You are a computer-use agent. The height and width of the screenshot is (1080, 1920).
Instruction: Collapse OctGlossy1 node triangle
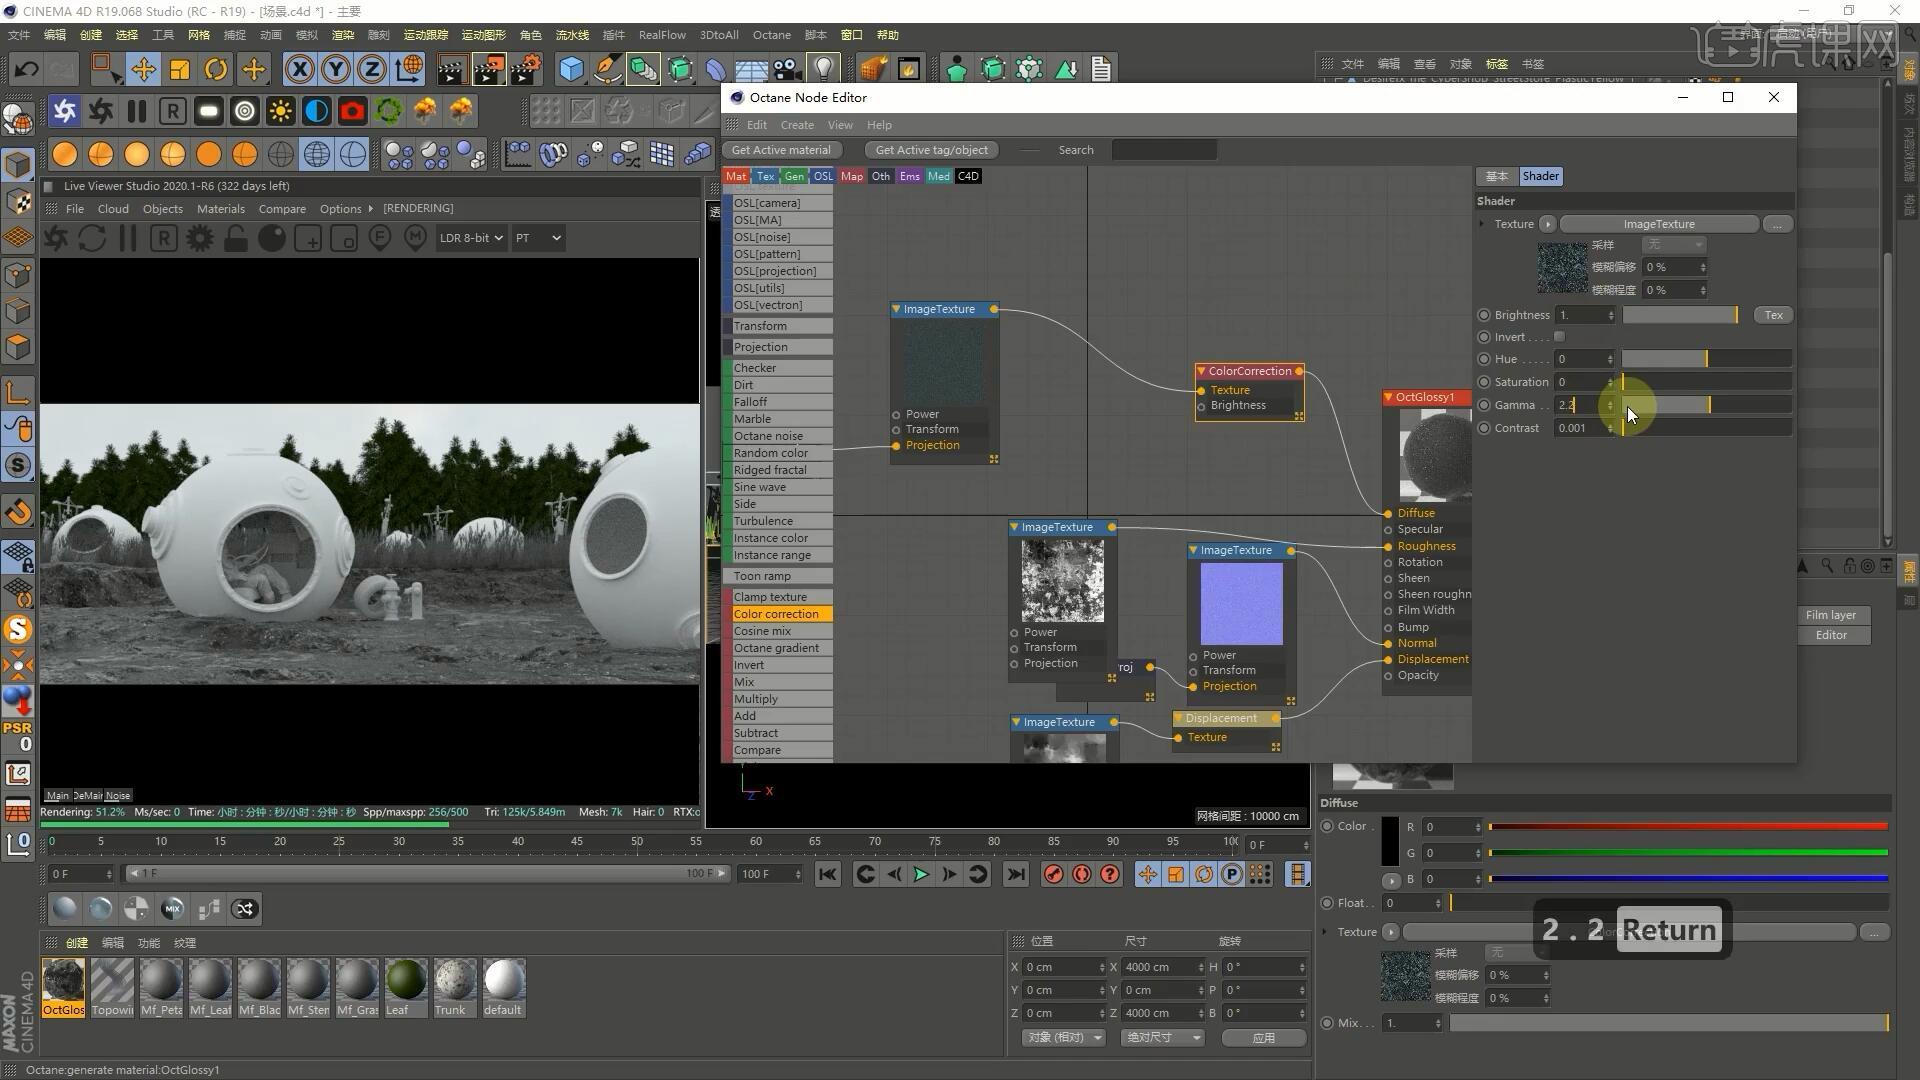pos(1388,397)
